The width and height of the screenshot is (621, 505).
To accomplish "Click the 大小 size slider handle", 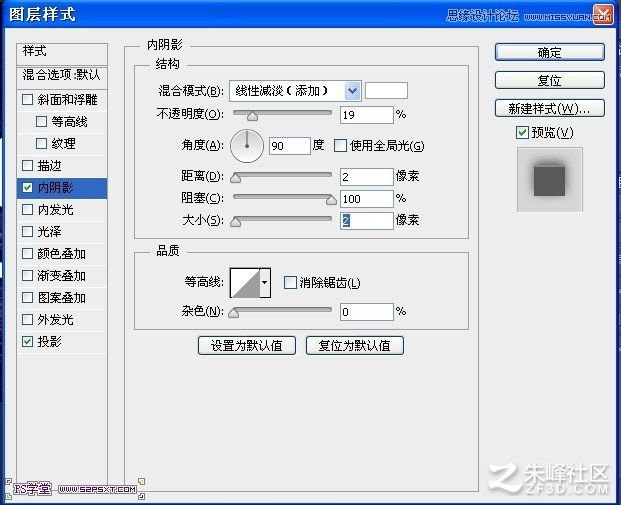I will coord(236,221).
